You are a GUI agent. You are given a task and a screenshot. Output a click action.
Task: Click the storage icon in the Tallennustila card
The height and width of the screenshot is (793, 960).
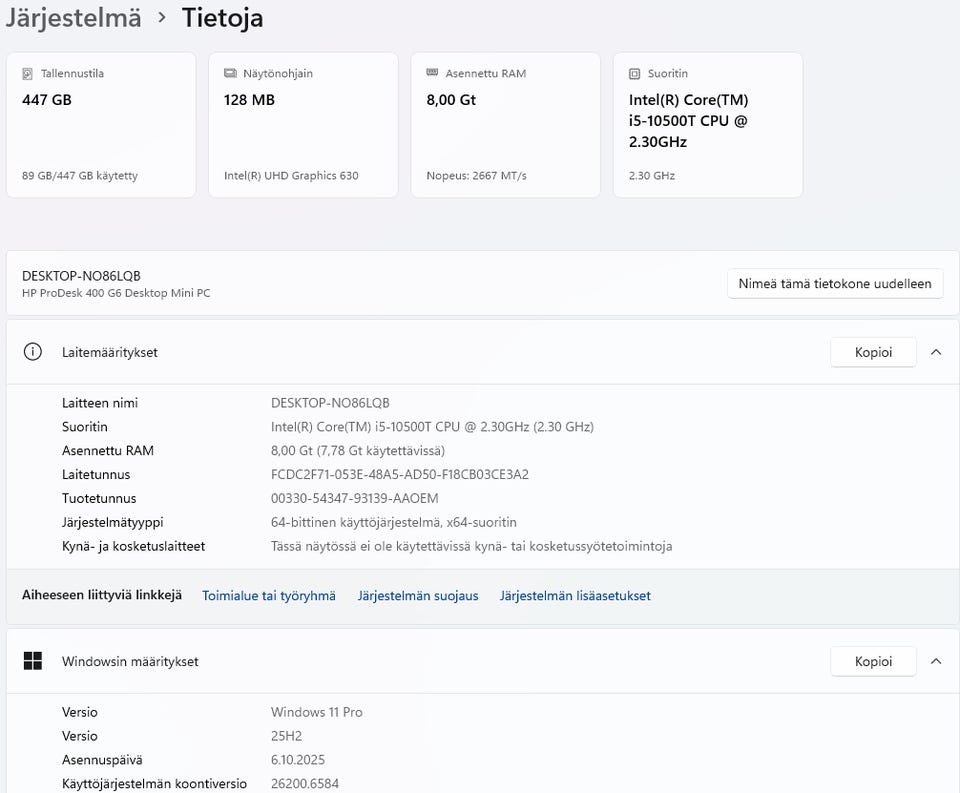[x=27, y=74]
